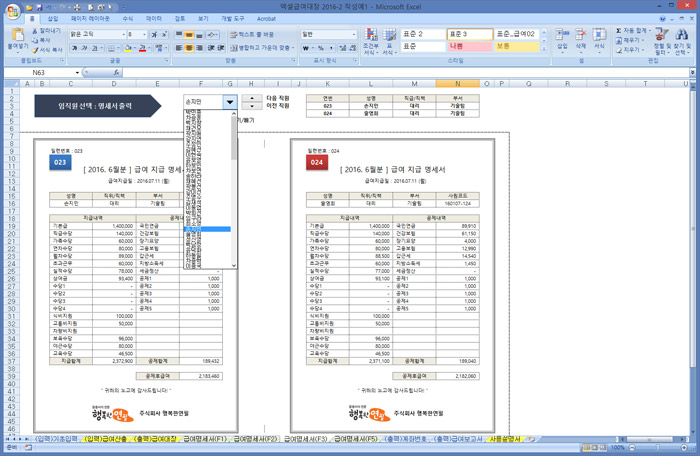Switch to the 급여명세서(F1) sheet tab
Screen dimensions: 700x456
(x=205, y=439)
